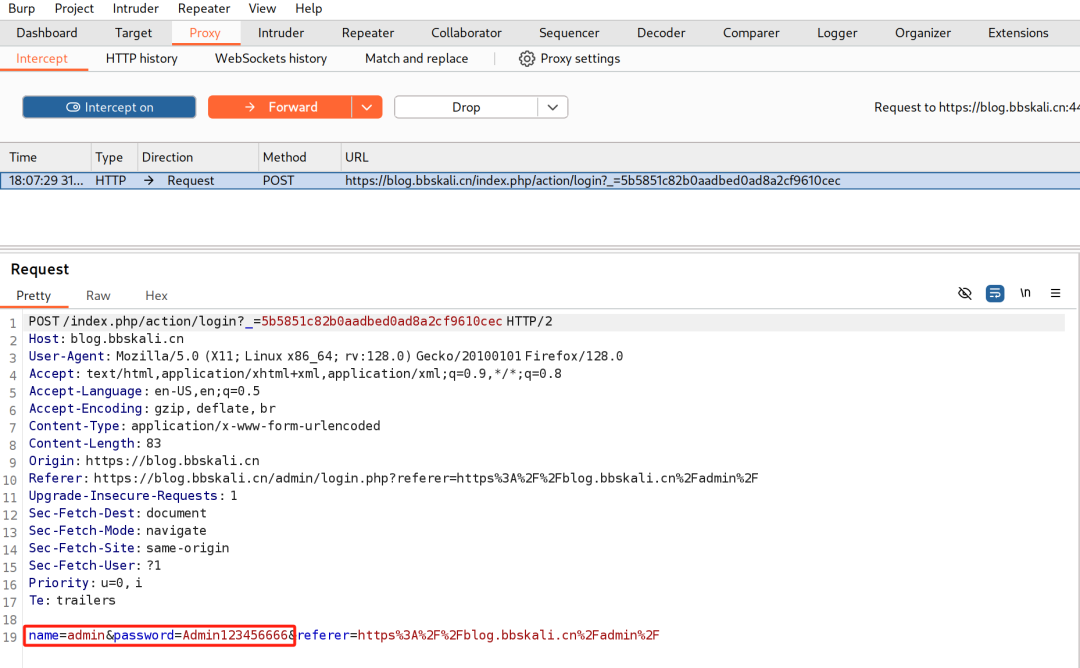Expand the Forward dropdown arrow
This screenshot has height=668, width=1080.
point(367,107)
